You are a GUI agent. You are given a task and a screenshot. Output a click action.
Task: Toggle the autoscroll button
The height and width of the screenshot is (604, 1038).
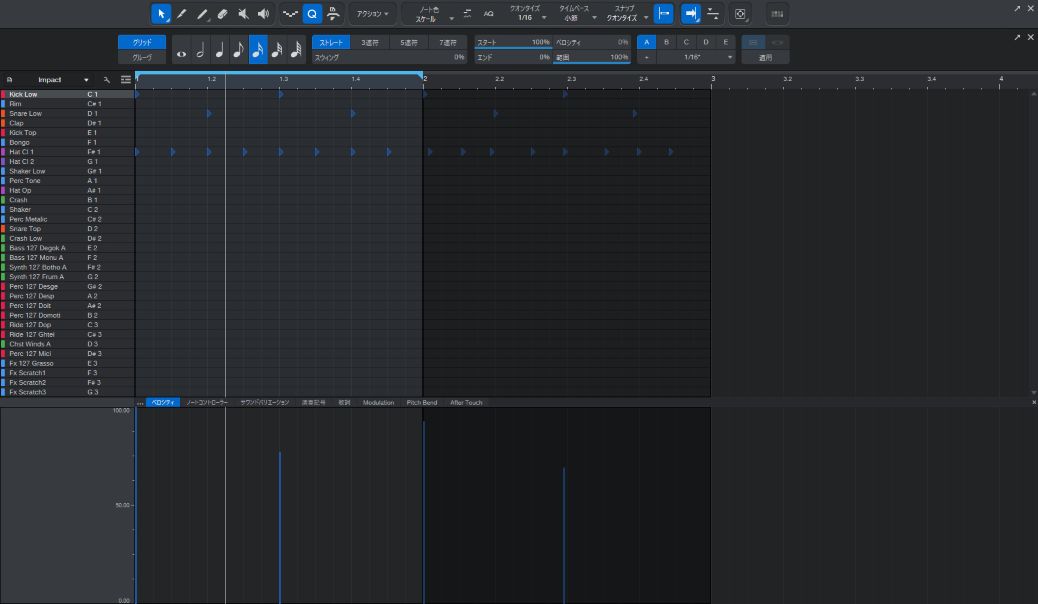click(x=691, y=14)
